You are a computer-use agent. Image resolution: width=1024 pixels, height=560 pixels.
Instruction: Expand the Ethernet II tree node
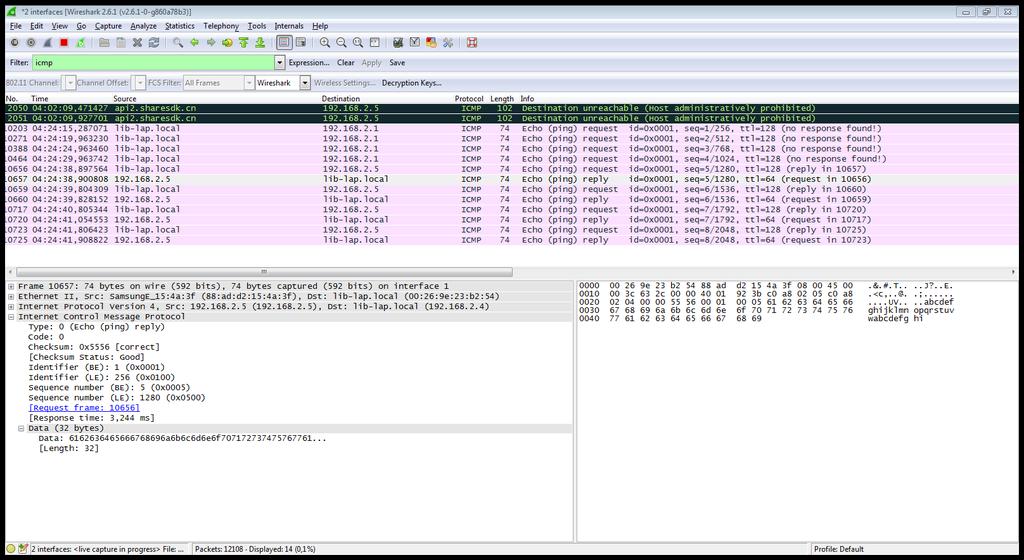click(11, 296)
